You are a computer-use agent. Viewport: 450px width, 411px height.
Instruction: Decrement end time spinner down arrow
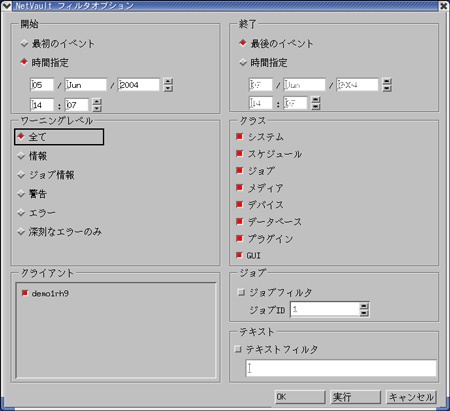pyautogui.click(x=316, y=106)
